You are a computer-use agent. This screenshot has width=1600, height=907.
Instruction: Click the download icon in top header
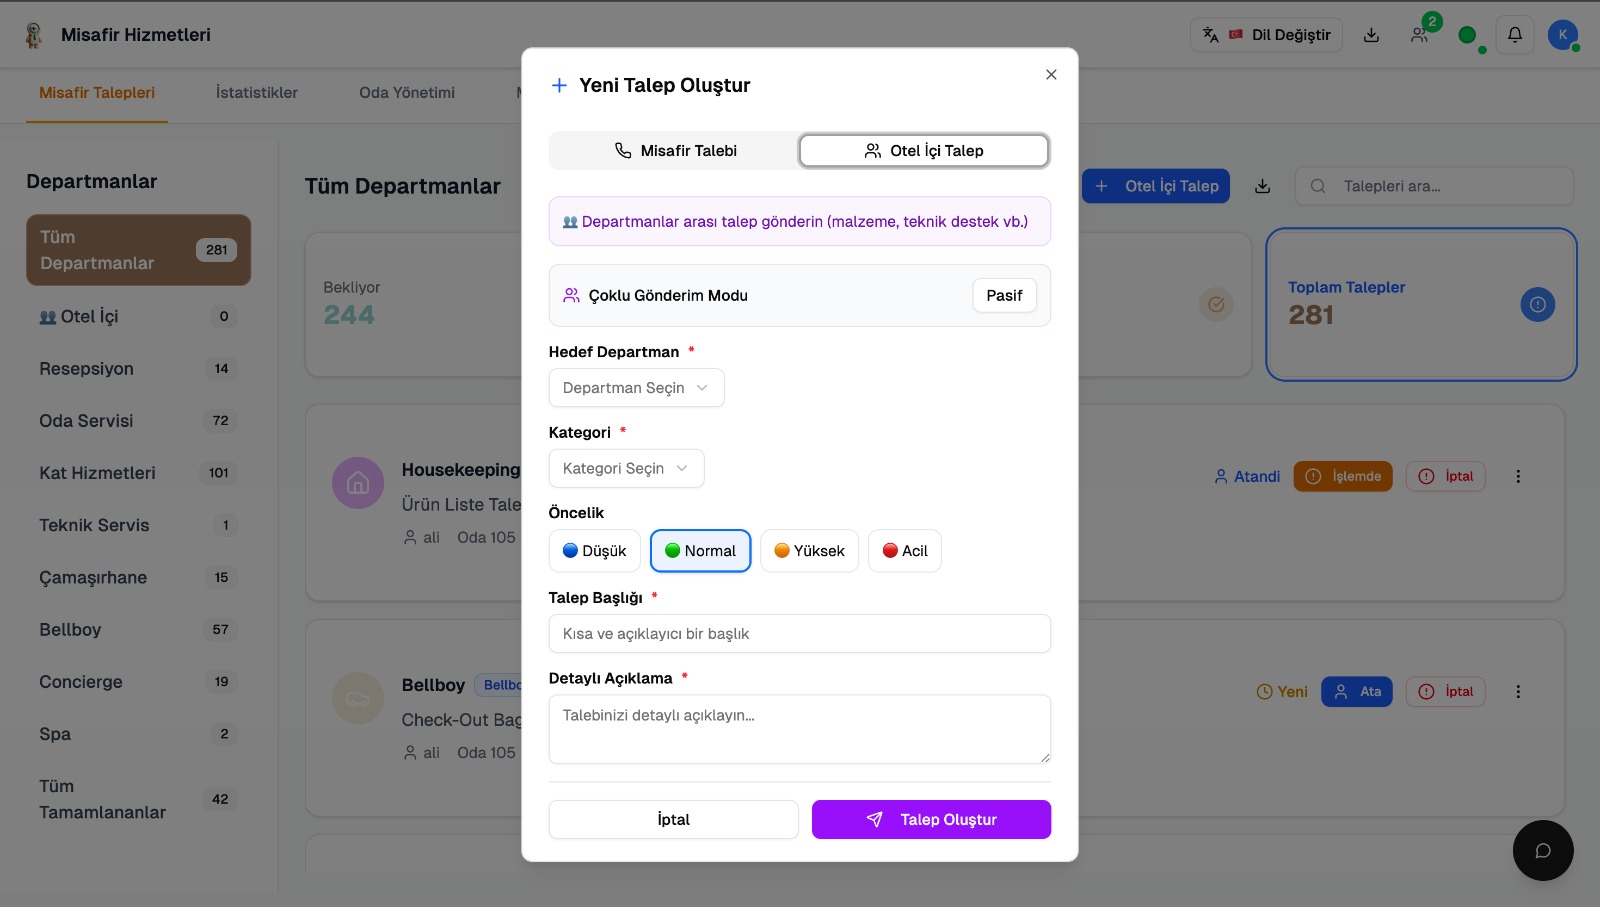1371,35
